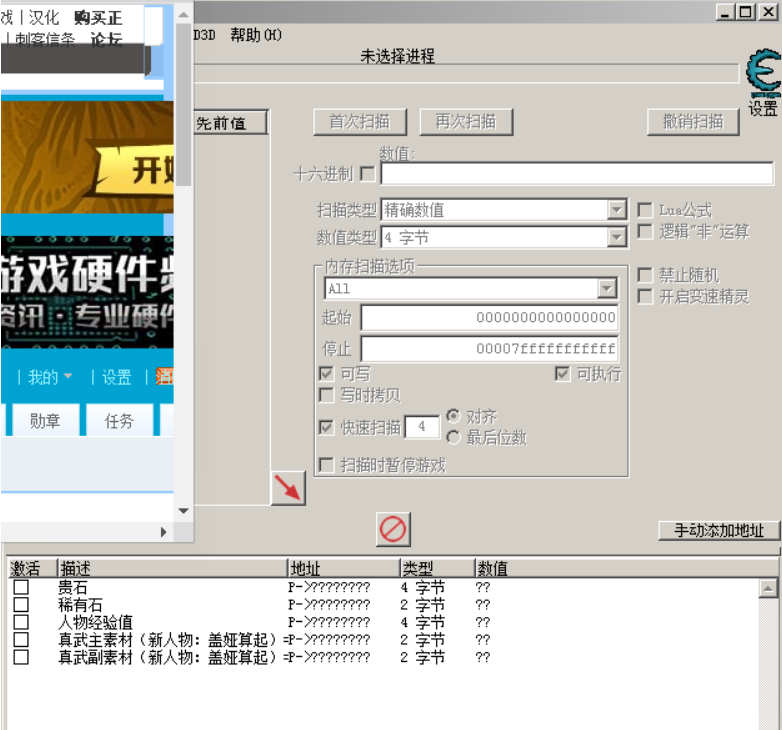Toggle the 十六进制 checkbox
The height and width of the screenshot is (730, 782).
367,175
